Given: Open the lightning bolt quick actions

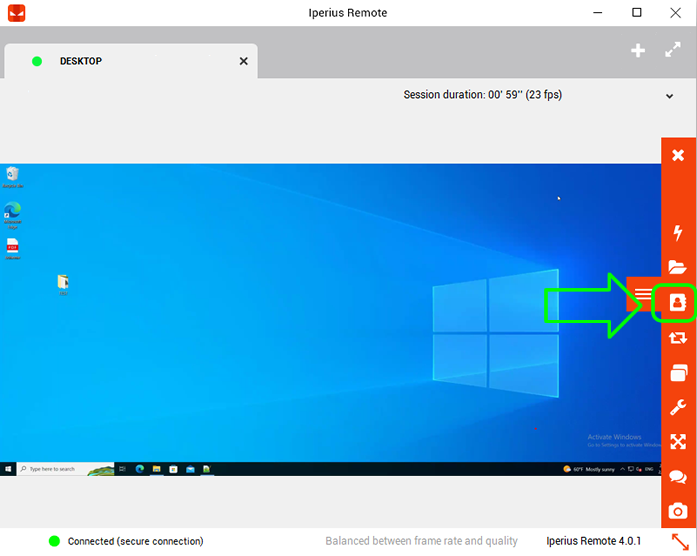Looking at the screenshot, I should [678, 232].
